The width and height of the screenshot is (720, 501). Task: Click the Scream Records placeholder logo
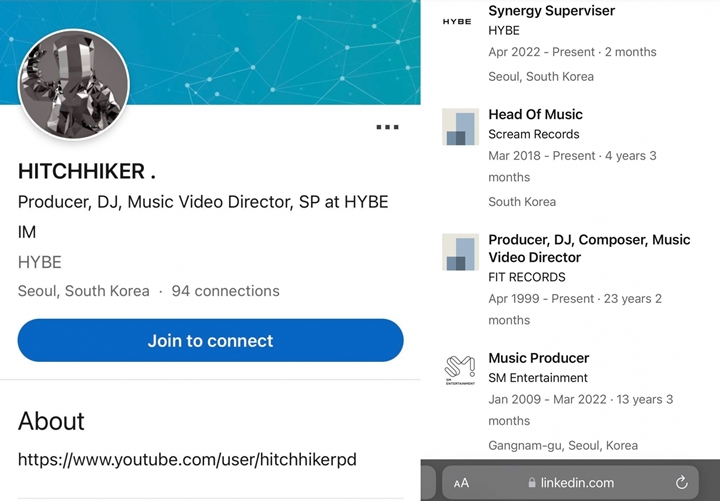(460, 127)
